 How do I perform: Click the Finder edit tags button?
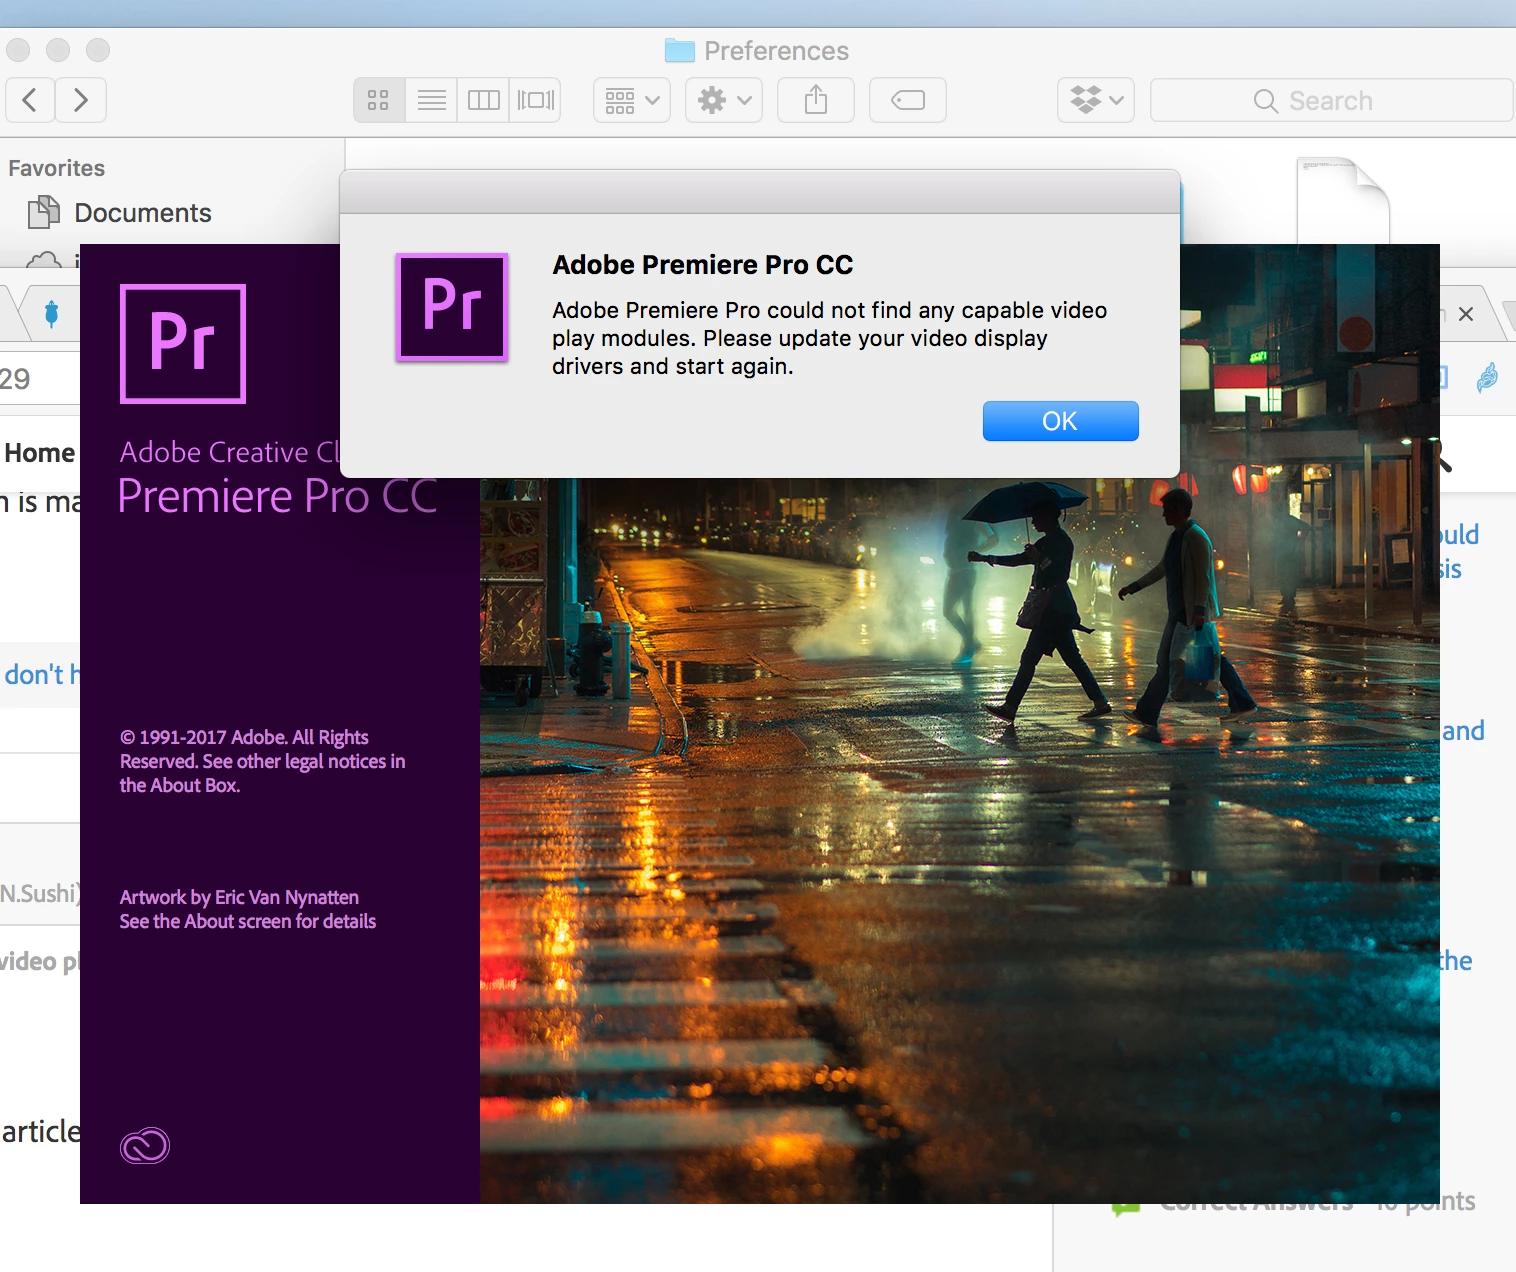point(908,100)
